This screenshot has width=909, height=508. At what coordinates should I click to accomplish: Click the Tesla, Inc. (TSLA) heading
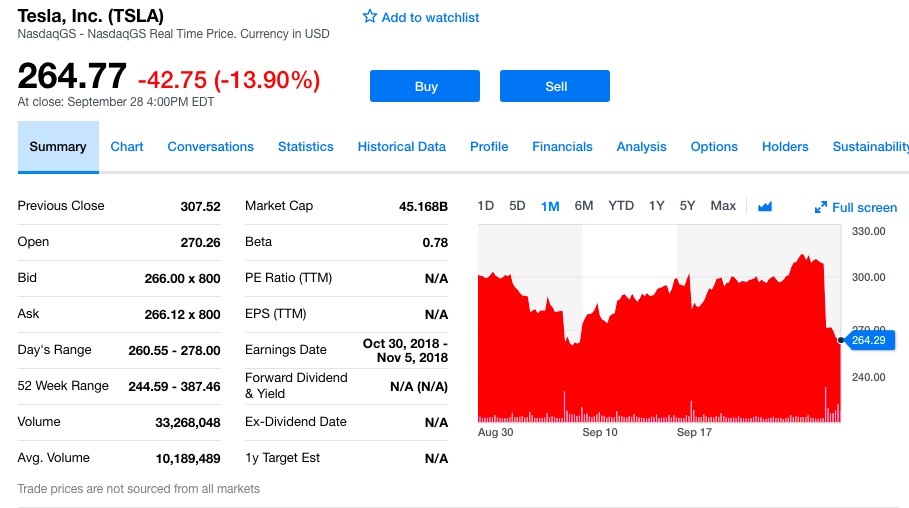(90, 16)
